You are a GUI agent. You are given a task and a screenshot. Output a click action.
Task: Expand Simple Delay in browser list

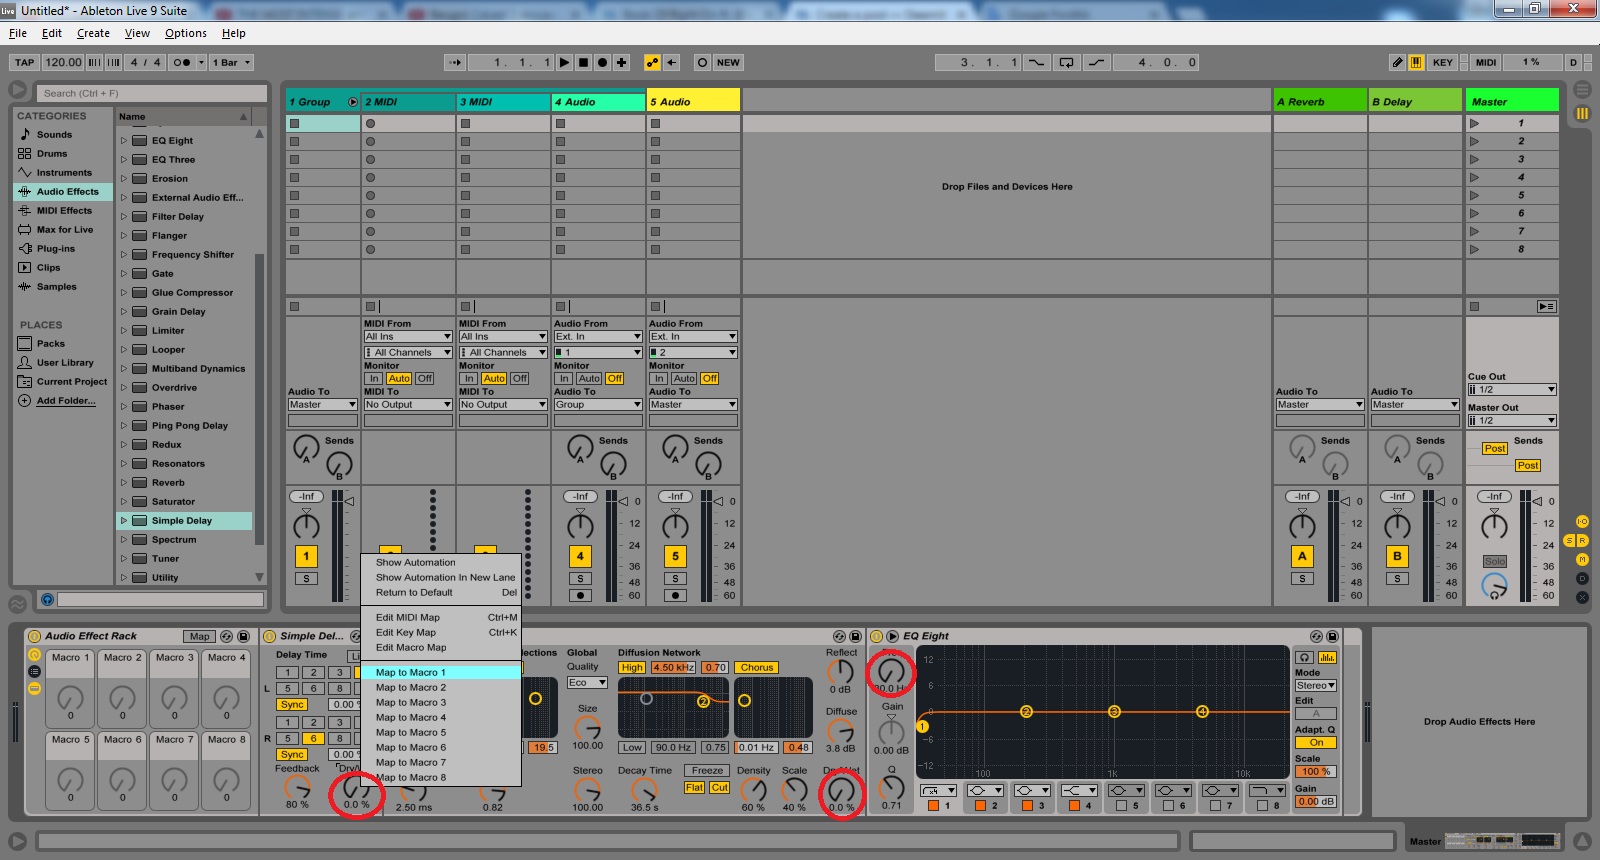tap(124, 521)
